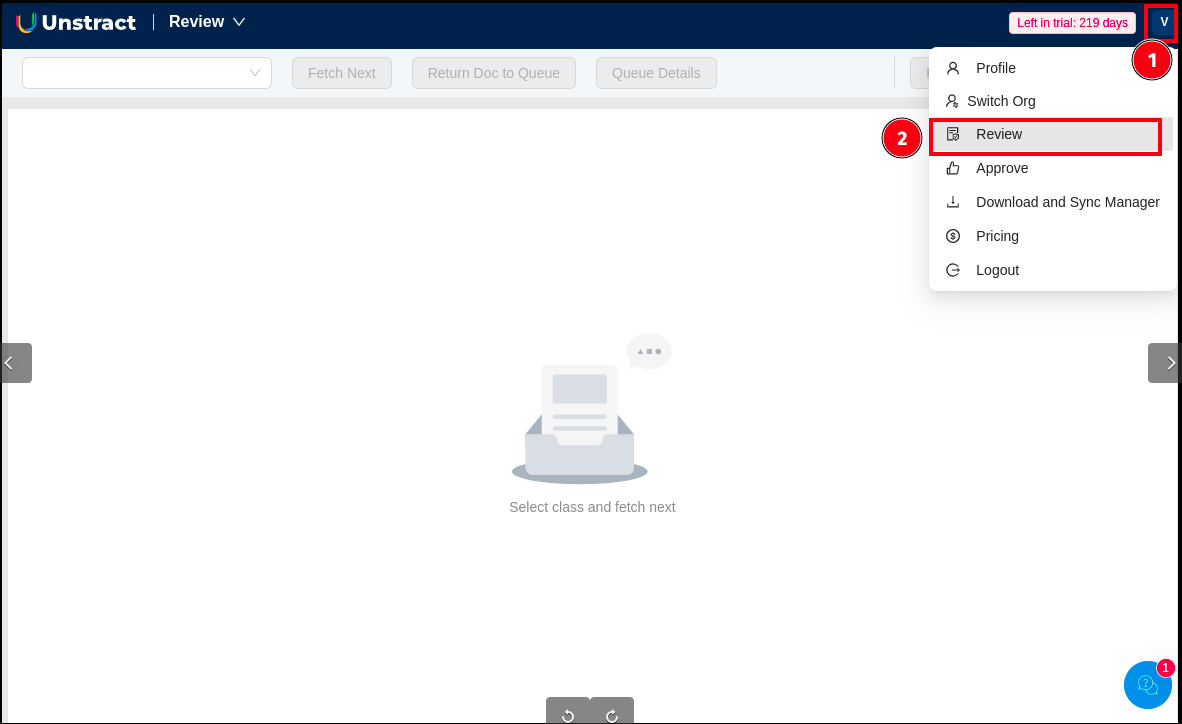Click the Logout icon
Image resolution: width=1182 pixels, height=724 pixels.
coord(953,270)
